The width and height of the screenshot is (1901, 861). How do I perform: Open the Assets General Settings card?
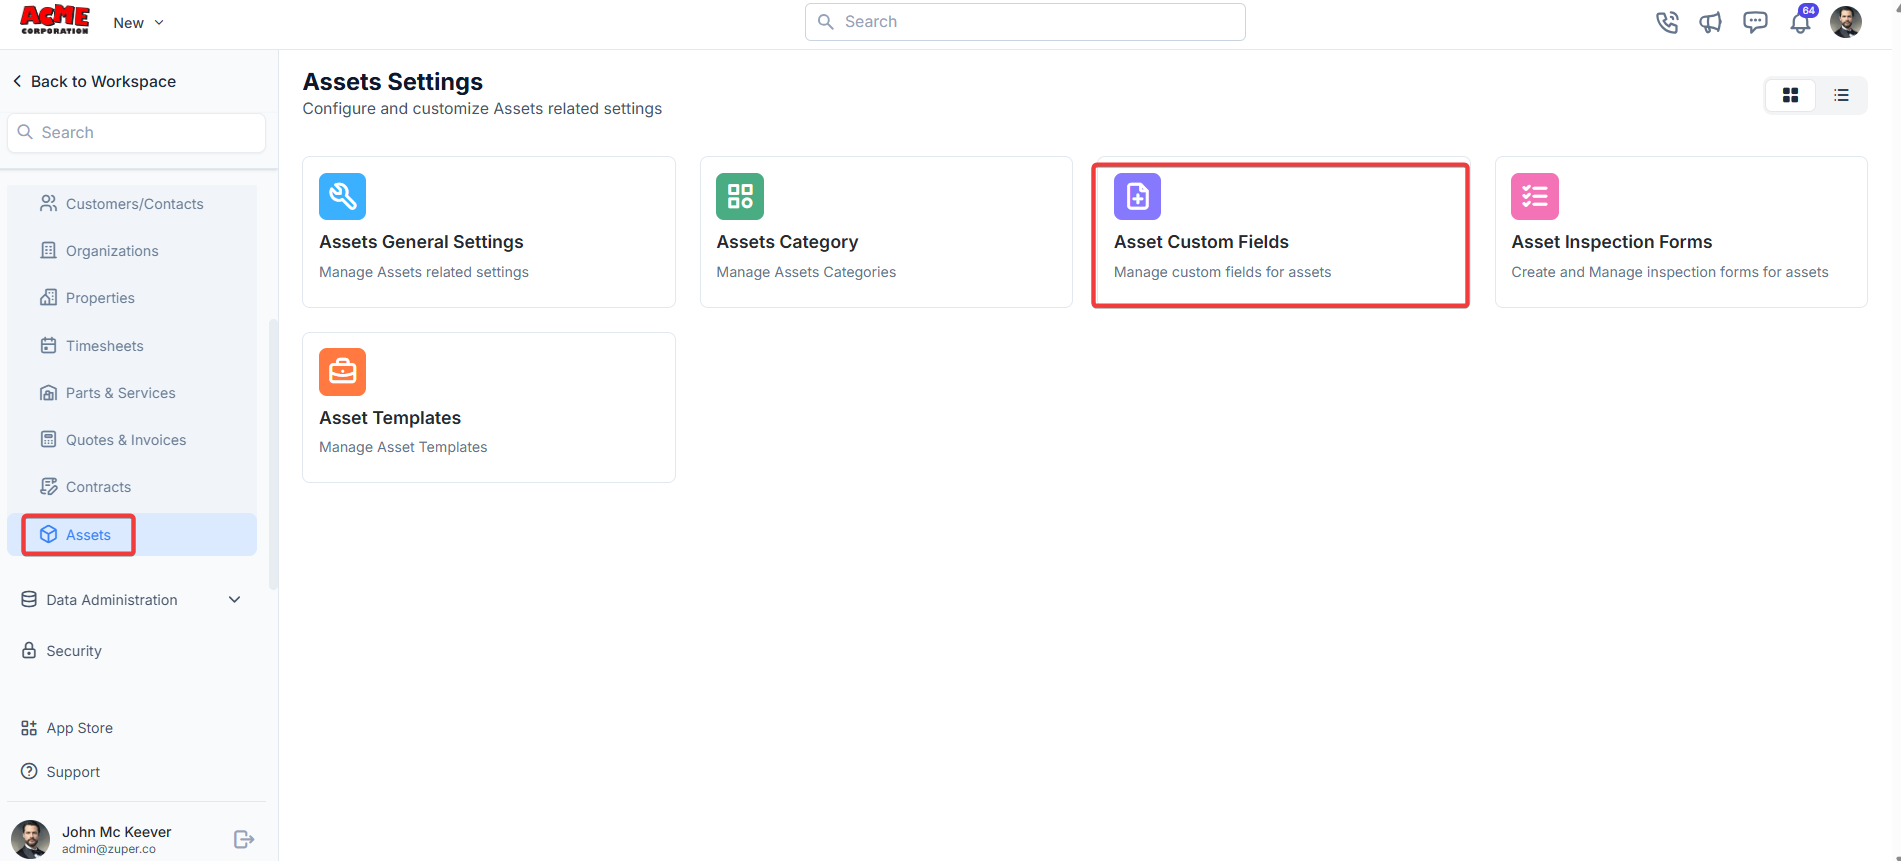(x=489, y=232)
